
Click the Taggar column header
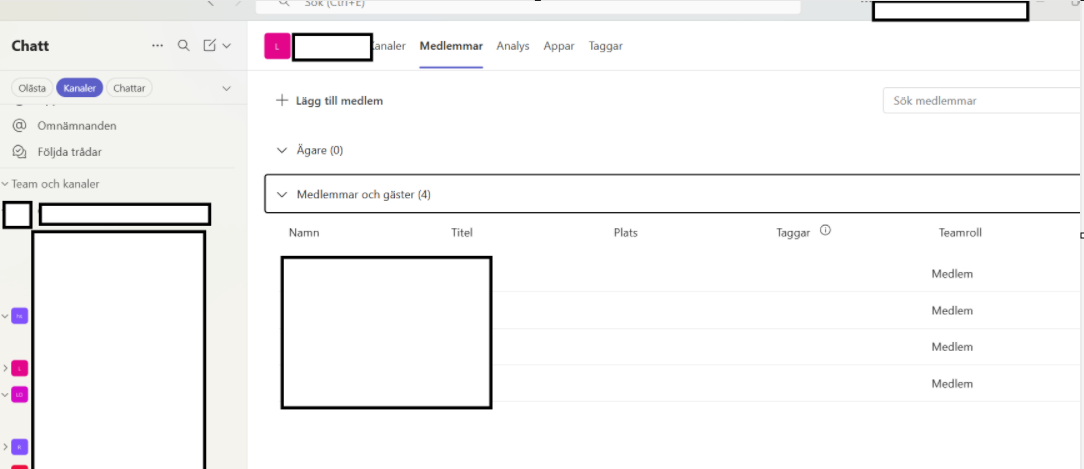click(793, 233)
